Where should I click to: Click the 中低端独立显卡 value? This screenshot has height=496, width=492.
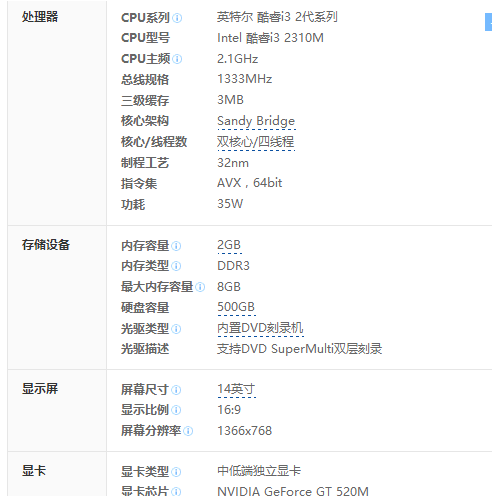click(x=259, y=471)
